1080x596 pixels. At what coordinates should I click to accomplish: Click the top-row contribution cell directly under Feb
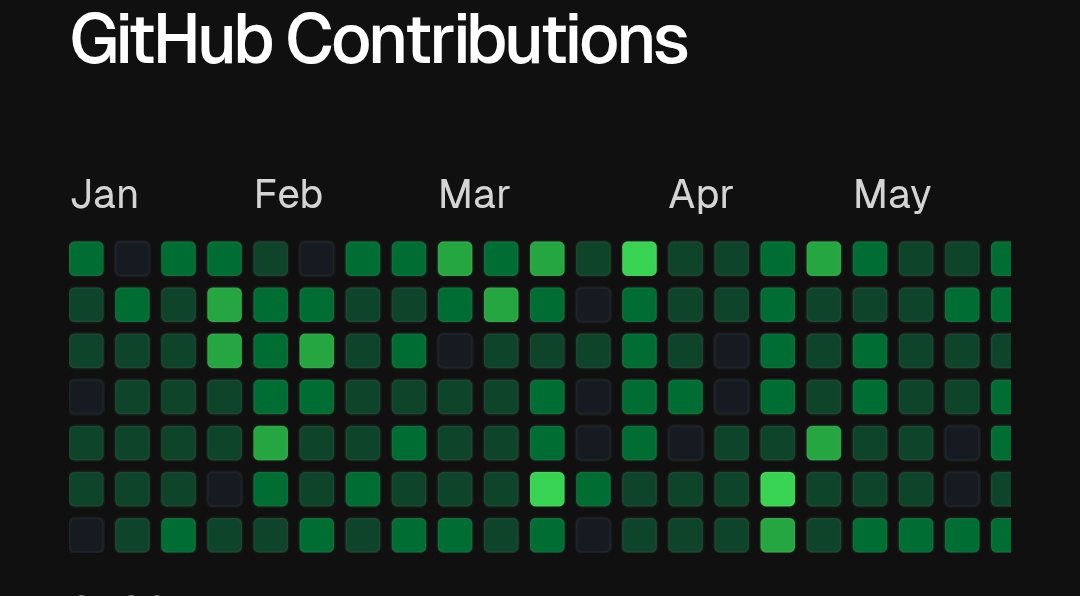tap(271, 258)
